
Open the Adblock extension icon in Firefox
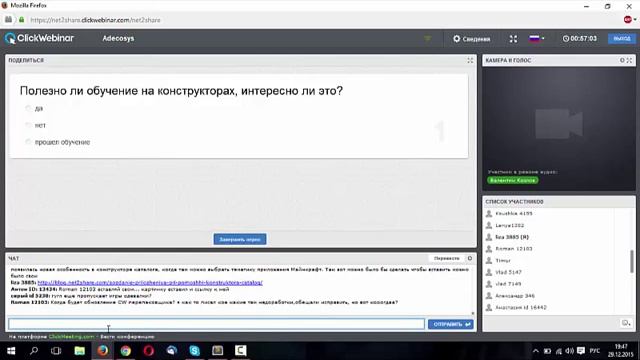[x=628, y=19]
